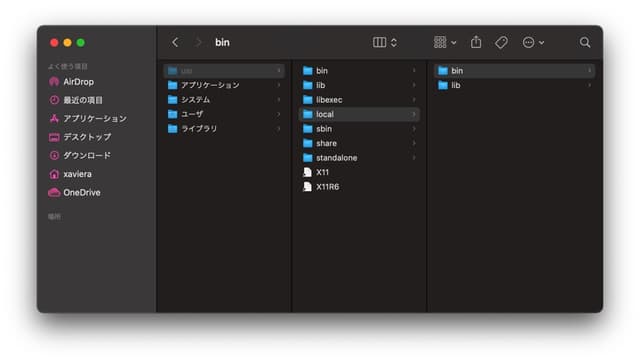Click the 場所 sidebar header
The image size is (640, 362).
click(54, 217)
